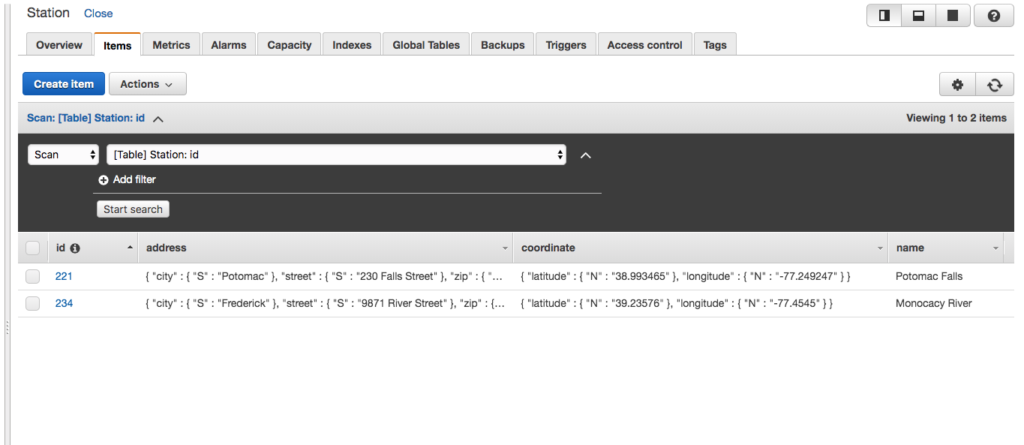Image resolution: width=1024 pixels, height=445 pixels.
Task: Switch to the Overview tab
Action: click(59, 45)
